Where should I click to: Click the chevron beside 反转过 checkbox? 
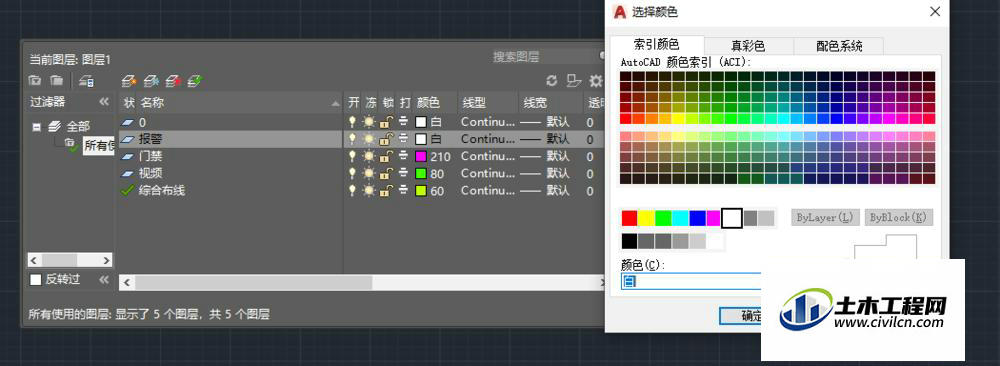pyautogui.click(x=104, y=279)
